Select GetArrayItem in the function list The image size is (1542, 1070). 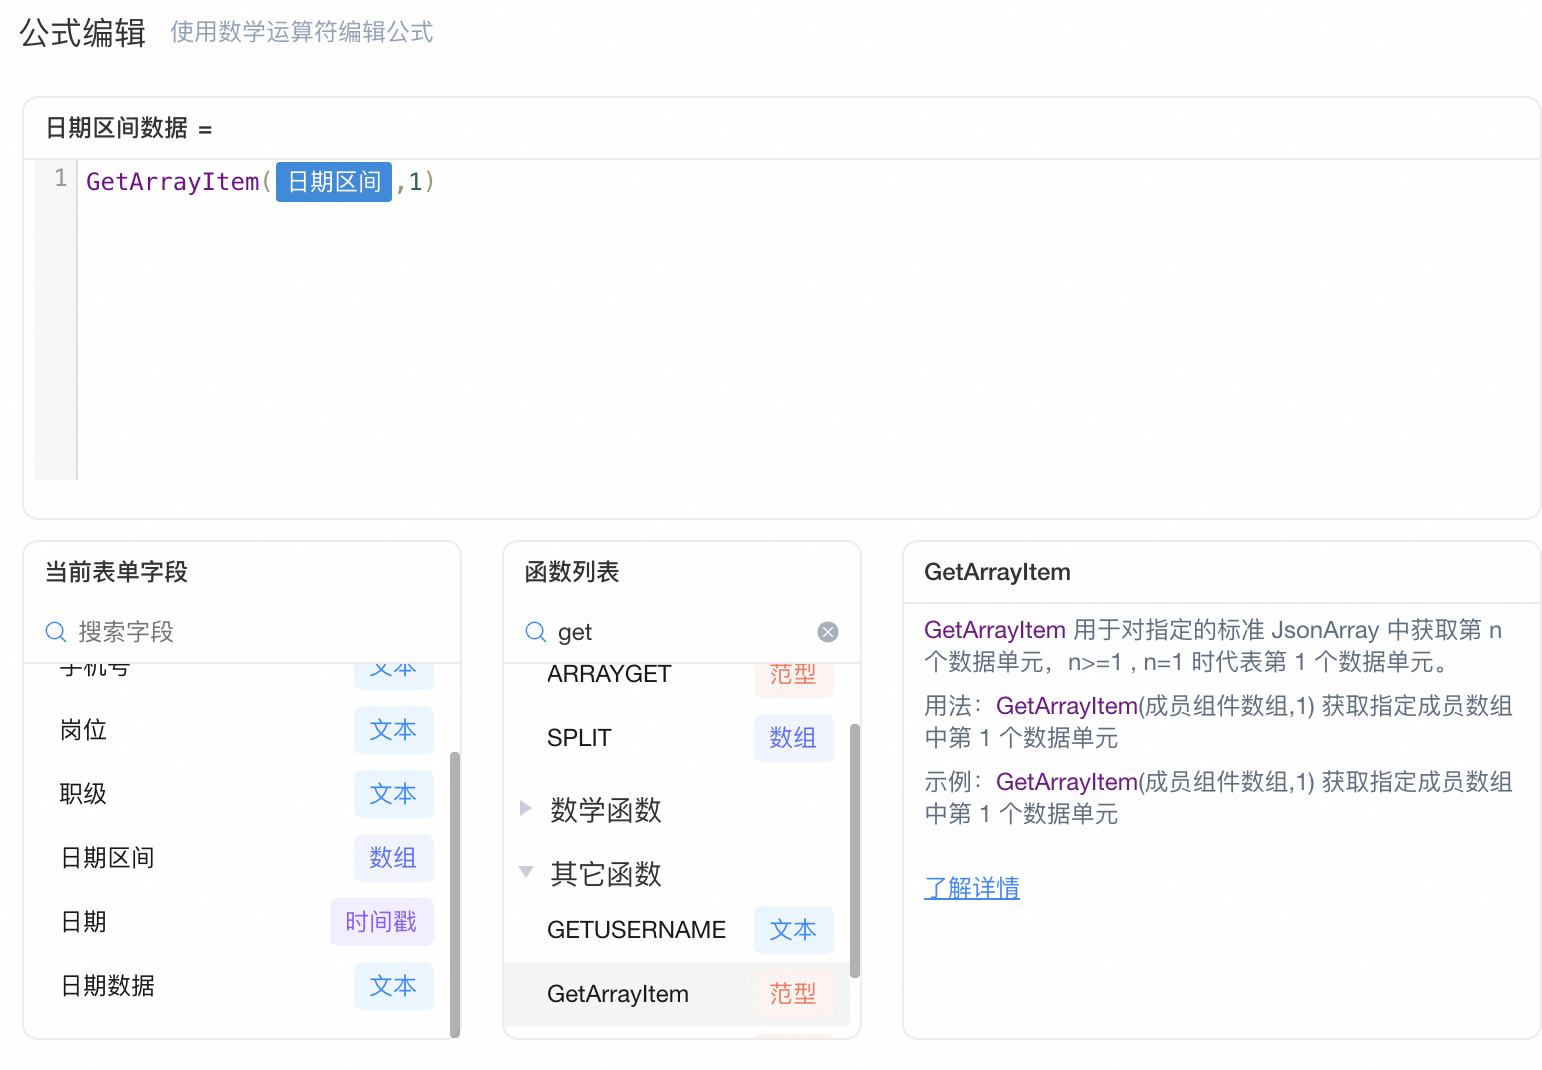coord(677,994)
